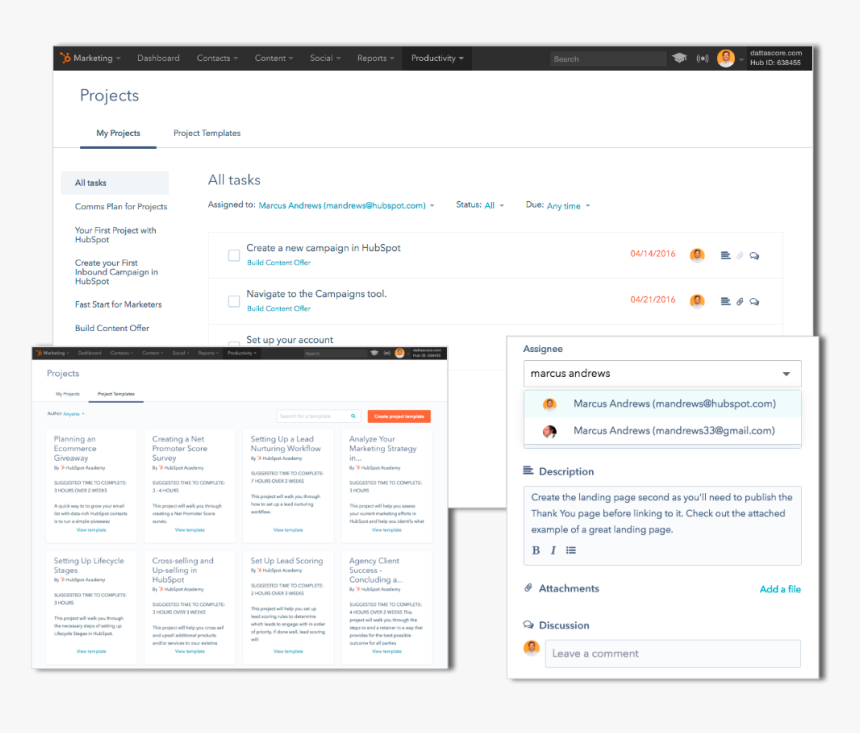Open the Agency Client Success template card
The height and width of the screenshot is (733, 860).
(387, 608)
